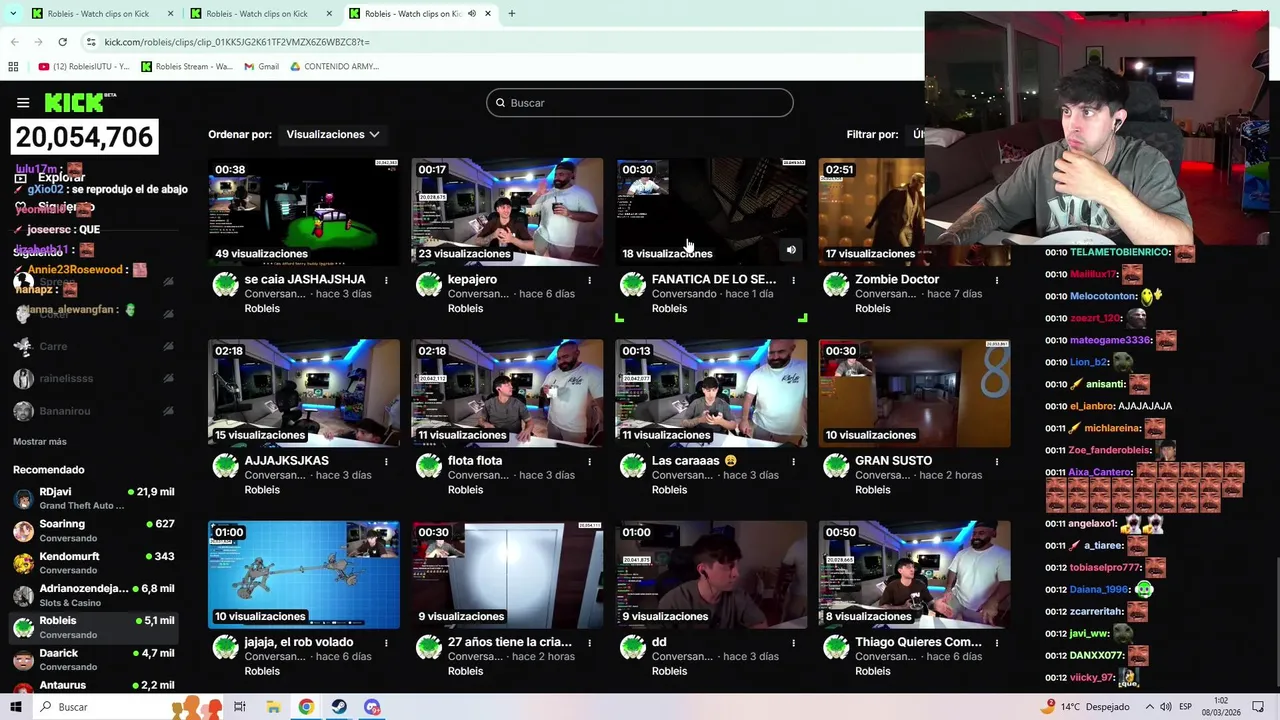The width and height of the screenshot is (1280, 720).
Task: Open options for the 'se caia JASHAJSHJA' clip
Action: click(x=386, y=280)
